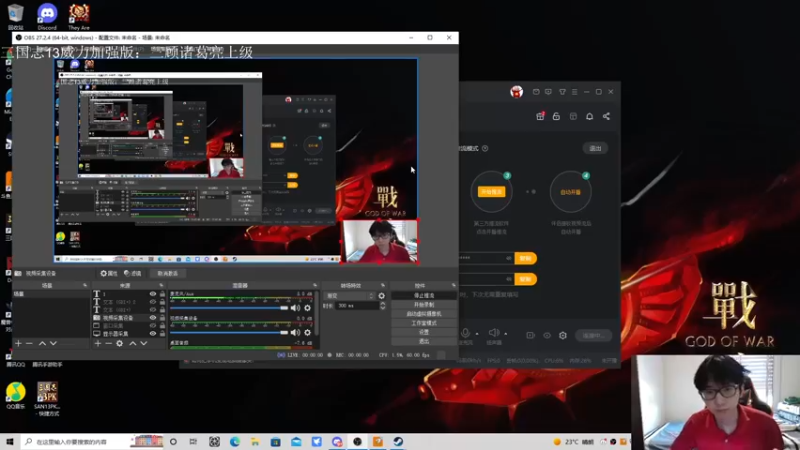Toggle lock on video capture device source

[x=162, y=317]
